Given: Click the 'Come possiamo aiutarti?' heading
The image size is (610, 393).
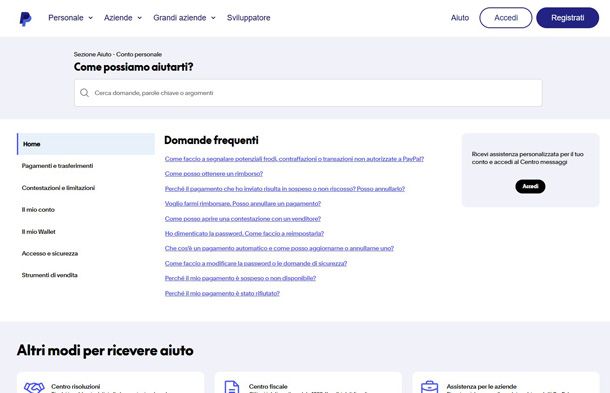Looking at the screenshot, I should 133,67.
